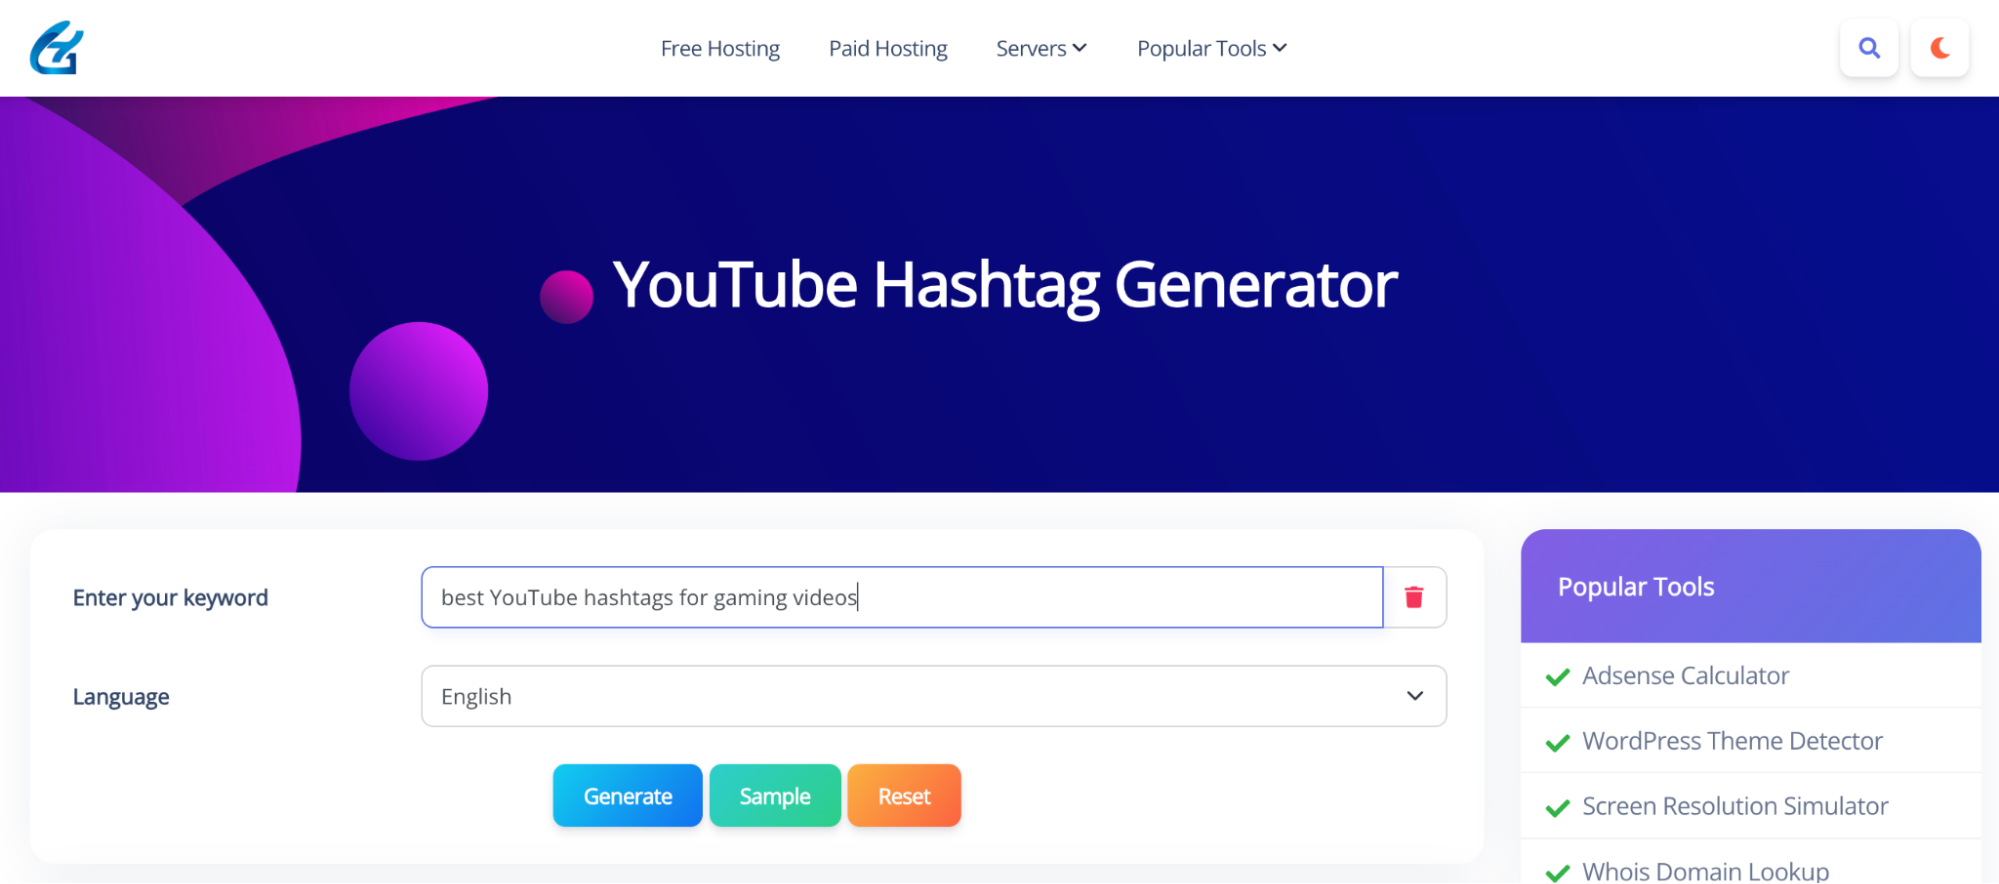Viewport: 1999px width, 884px height.
Task: Toggle dark mode with the moon icon
Action: pos(1939,48)
